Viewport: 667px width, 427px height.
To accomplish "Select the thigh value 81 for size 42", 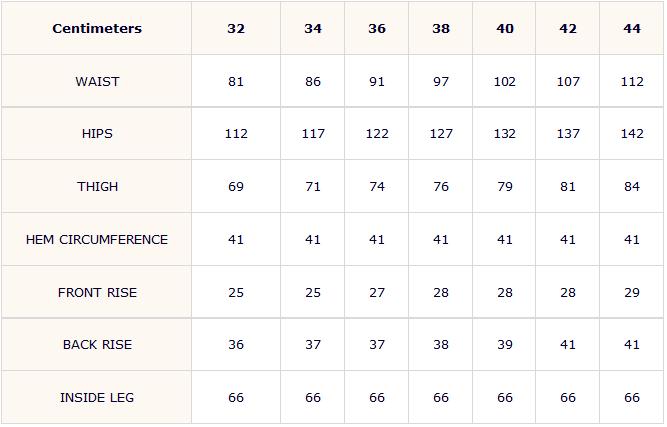I will (568, 187).
